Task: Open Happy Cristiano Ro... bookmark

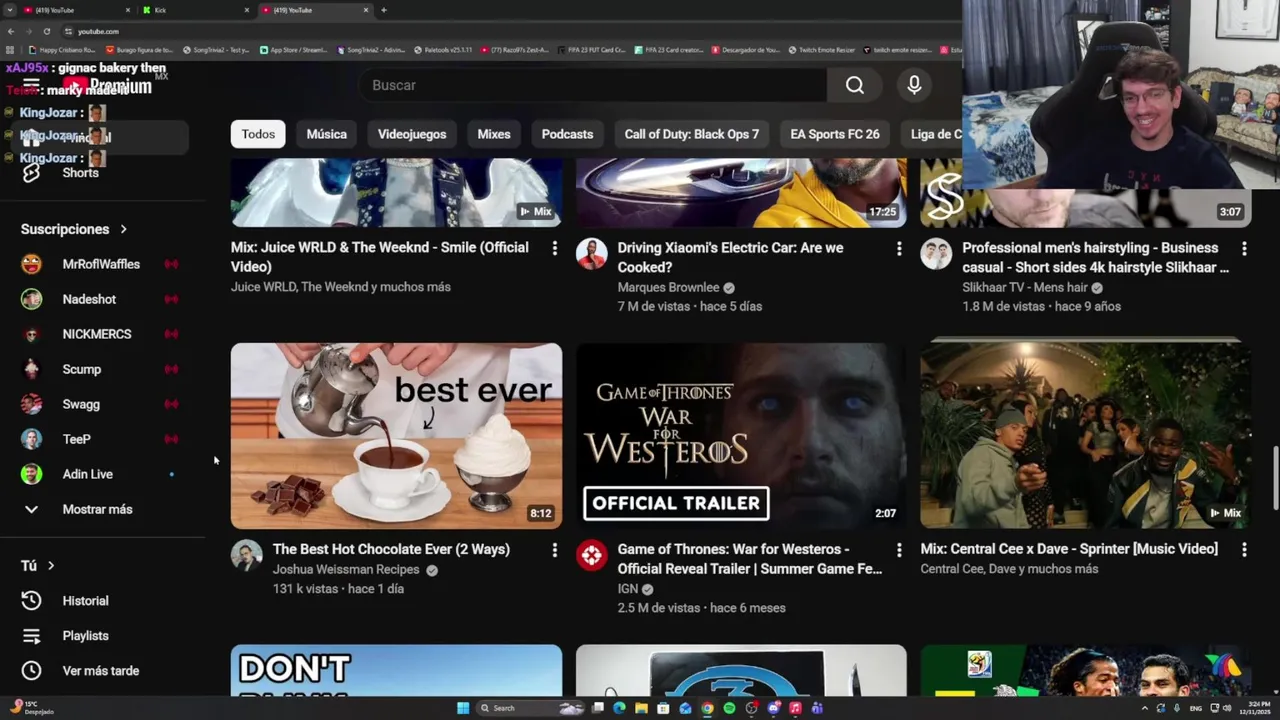Action: pyautogui.click(x=62, y=50)
